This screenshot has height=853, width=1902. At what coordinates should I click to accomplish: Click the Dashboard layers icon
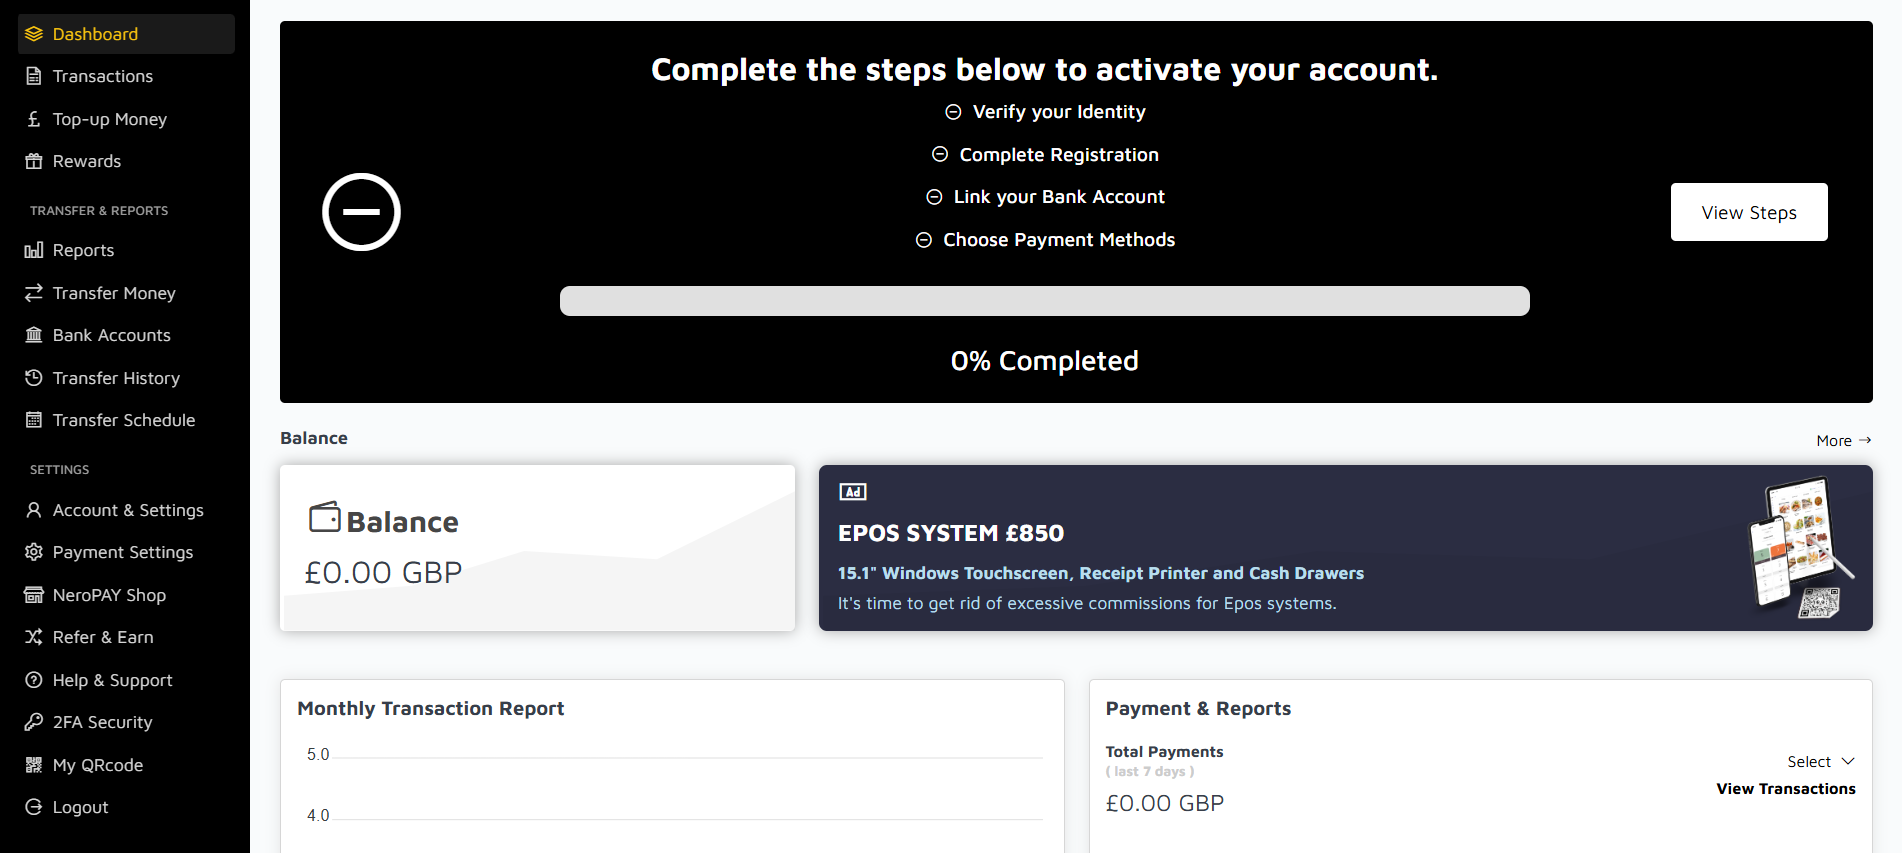pyautogui.click(x=34, y=34)
